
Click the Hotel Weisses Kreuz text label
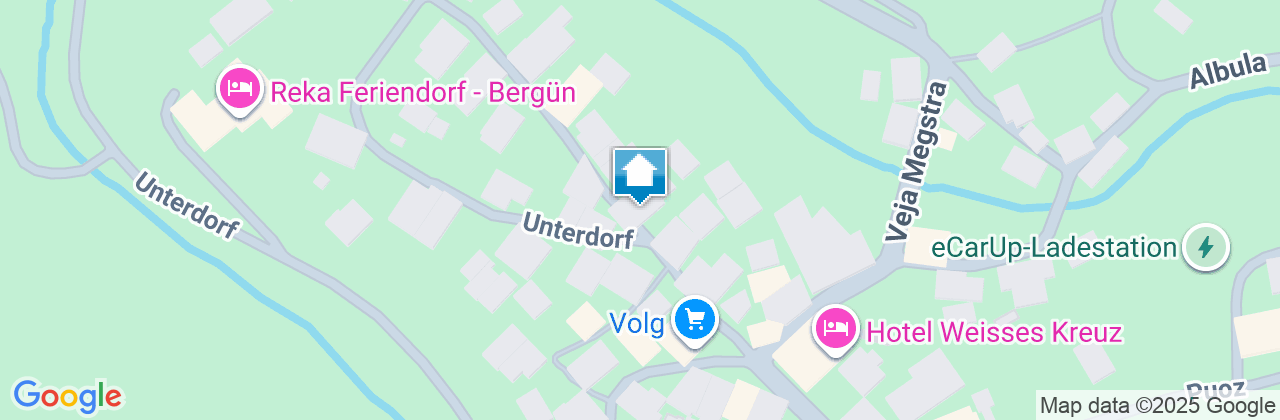pos(993,332)
